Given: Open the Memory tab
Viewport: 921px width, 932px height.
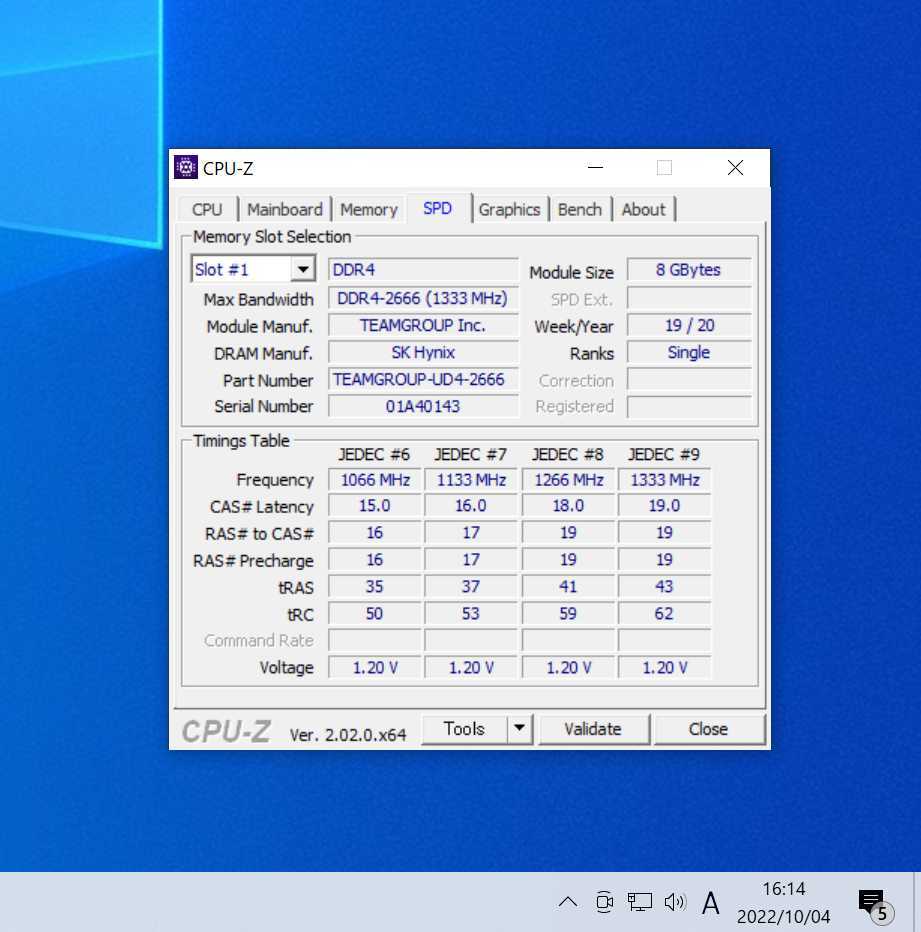Looking at the screenshot, I should click(369, 209).
